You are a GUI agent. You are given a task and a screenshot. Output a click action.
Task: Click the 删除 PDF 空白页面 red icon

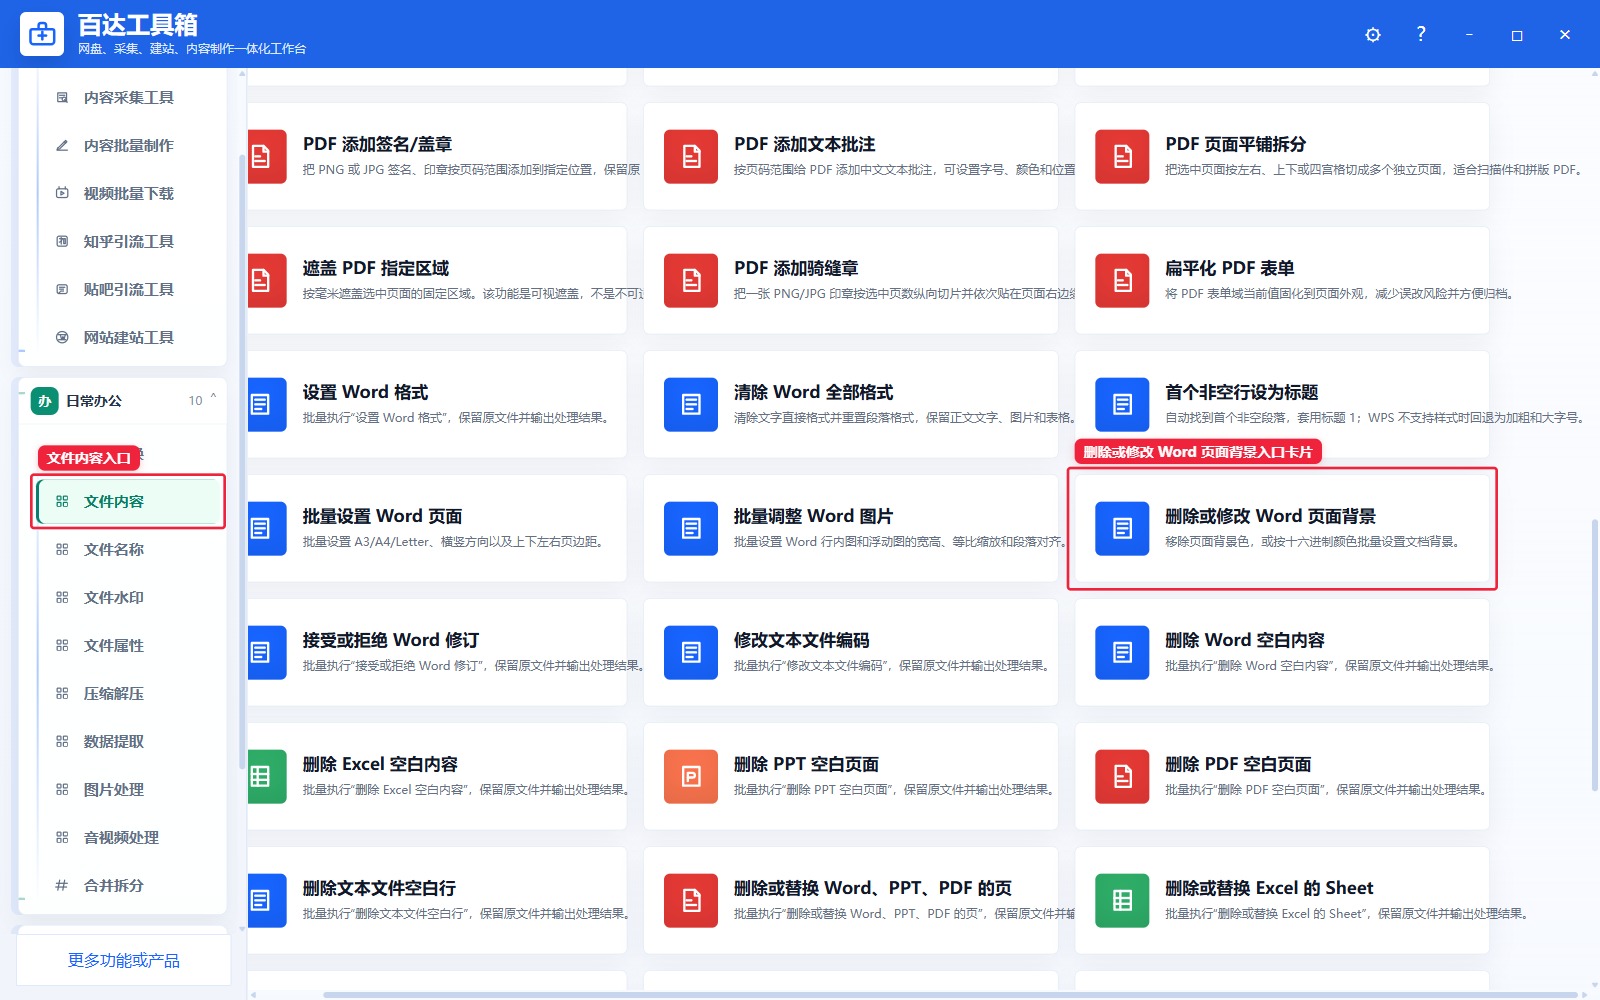[1122, 776]
